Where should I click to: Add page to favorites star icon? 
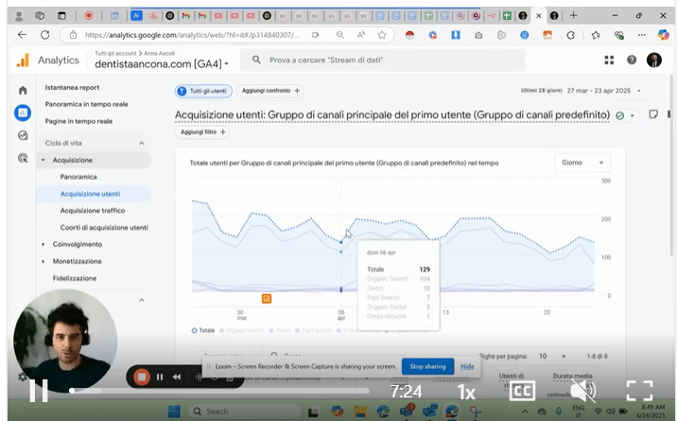coord(382,35)
